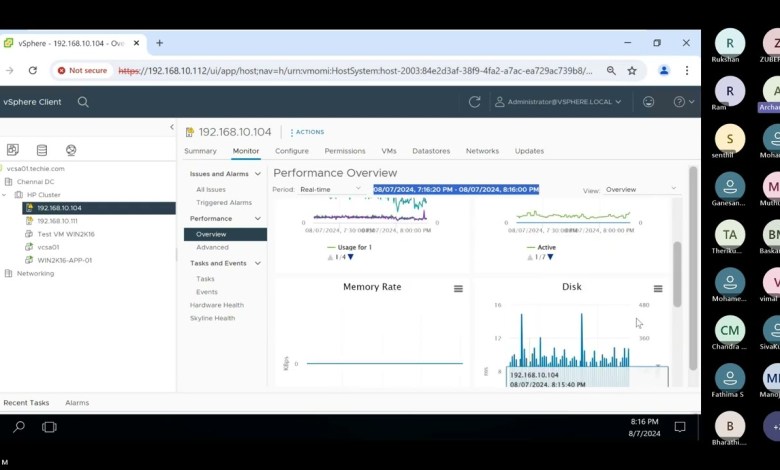
Task: Open Triggered Alarms
Action: [x=224, y=203]
